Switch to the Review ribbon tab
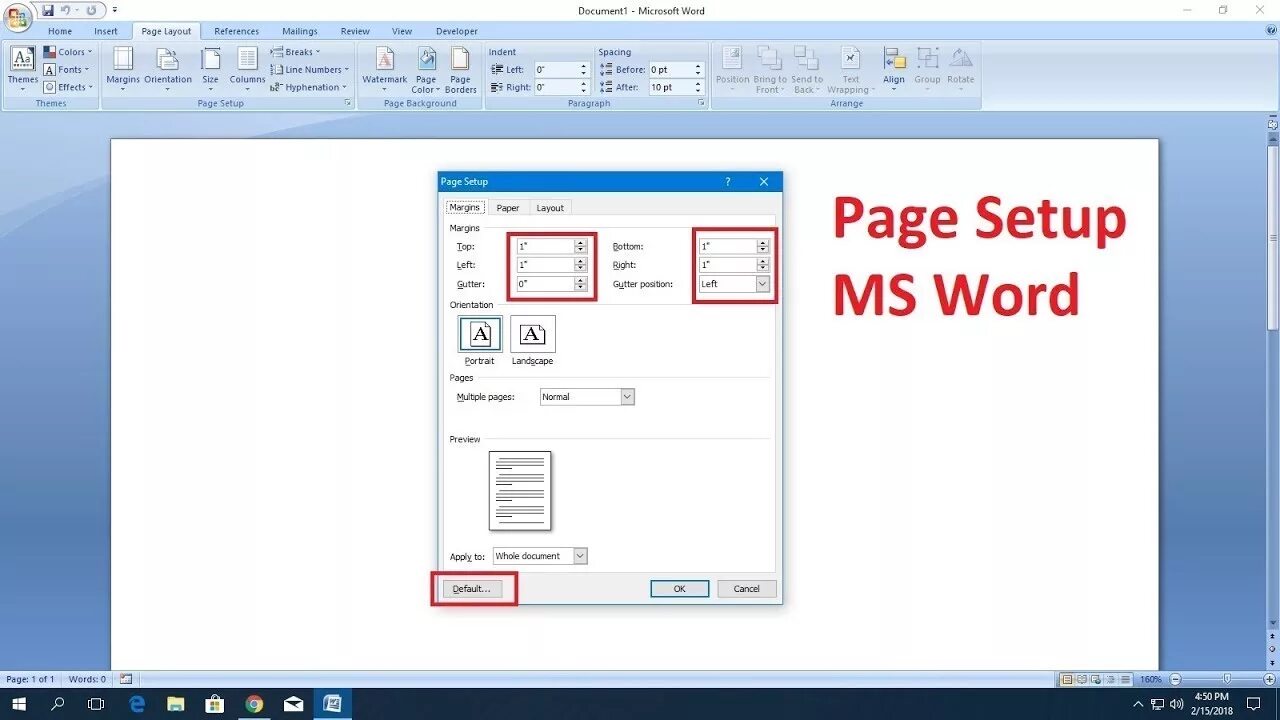The width and height of the screenshot is (1280, 720). [x=355, y=31]
